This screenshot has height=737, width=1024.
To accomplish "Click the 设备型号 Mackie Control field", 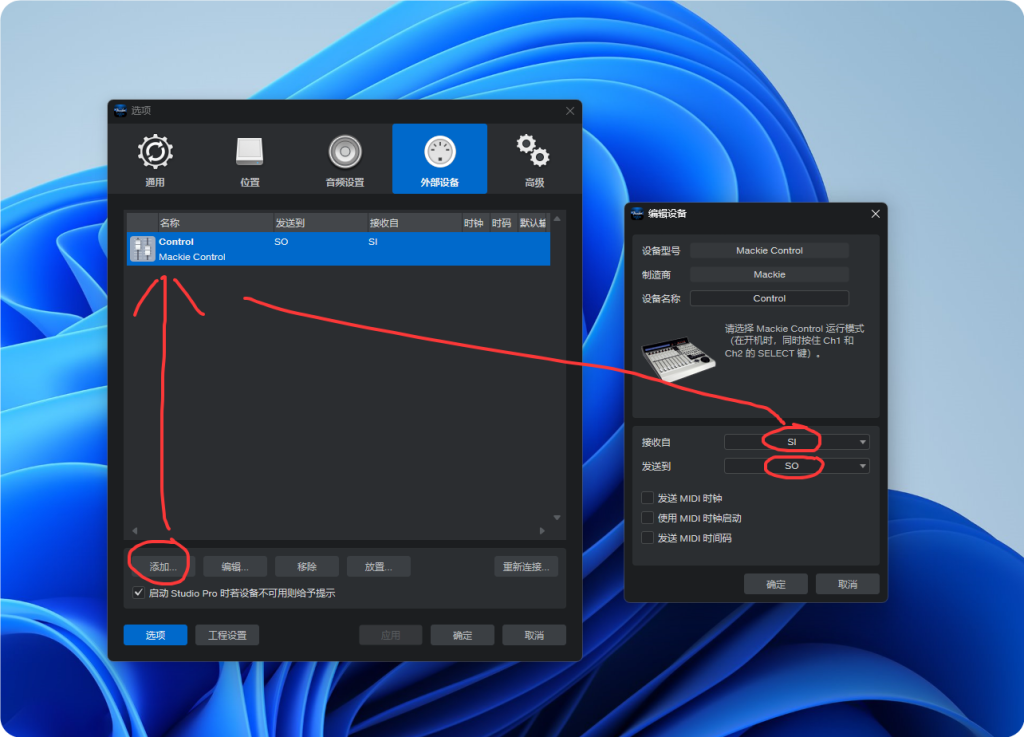I will [x=769, y=251].
